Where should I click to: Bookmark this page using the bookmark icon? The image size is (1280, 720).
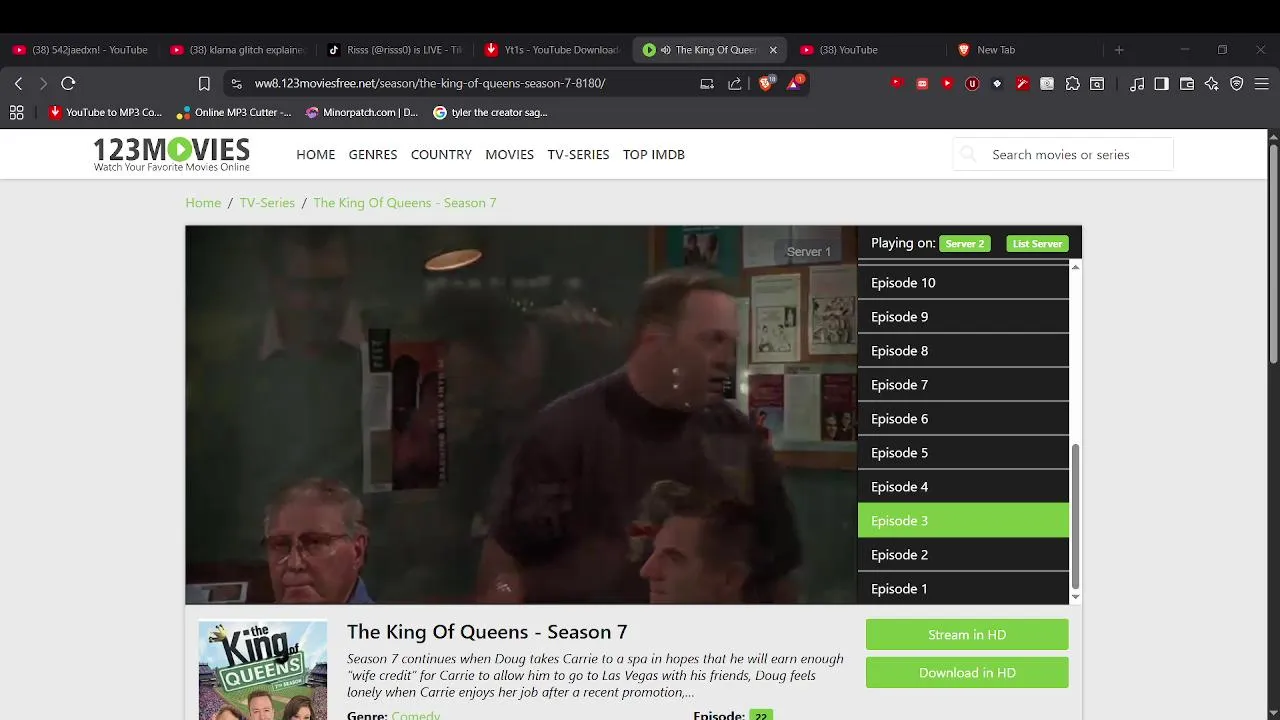[204, 84]
